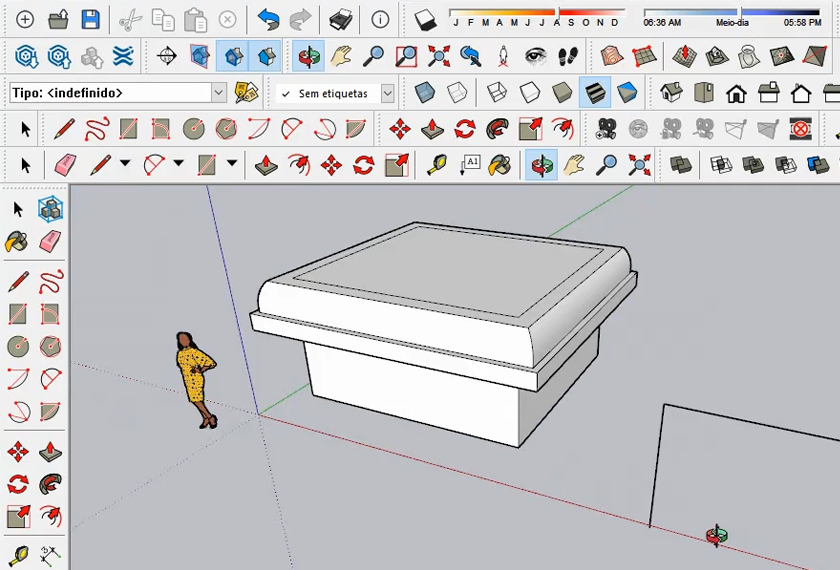Screen dimensions: 840x570
Task: Toggle the X-ray face style
Action: pyautogui.click(x=425, y=93)
